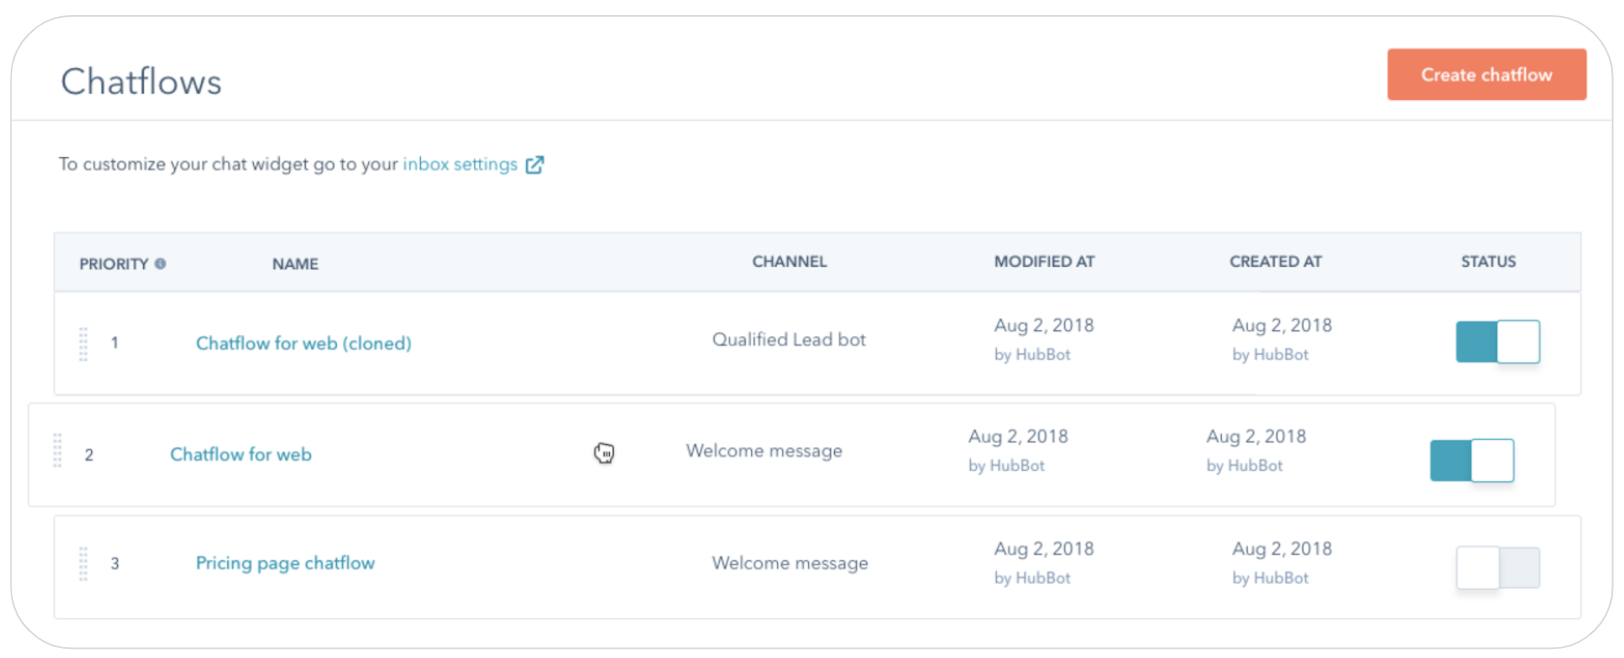Turn off Chatflow for web status switch
Screen dimensions: 1624x658
[1471, 461]
